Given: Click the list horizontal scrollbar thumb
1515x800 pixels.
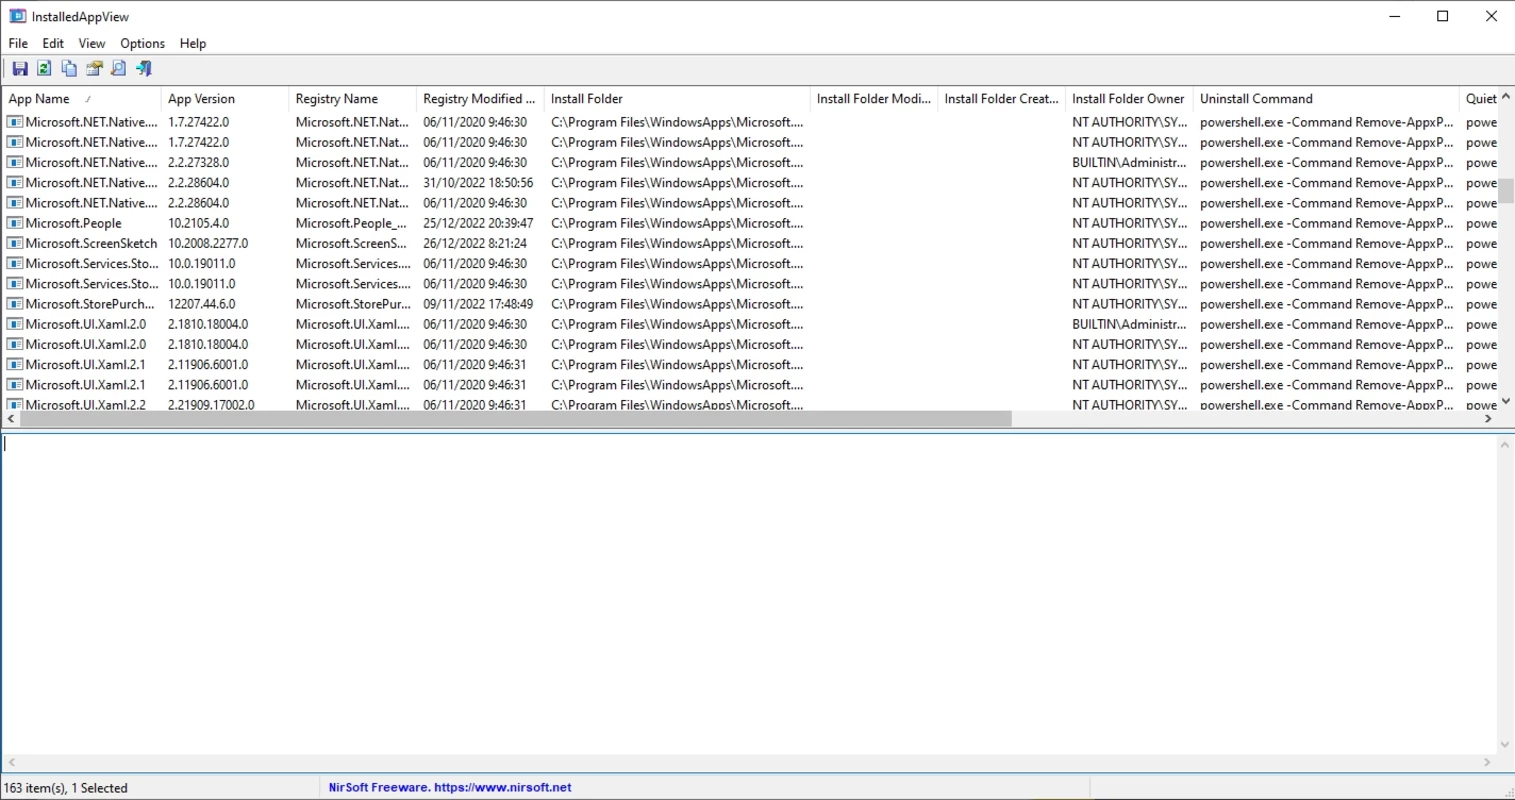Looking at the screenshot, I should [516, 419].
